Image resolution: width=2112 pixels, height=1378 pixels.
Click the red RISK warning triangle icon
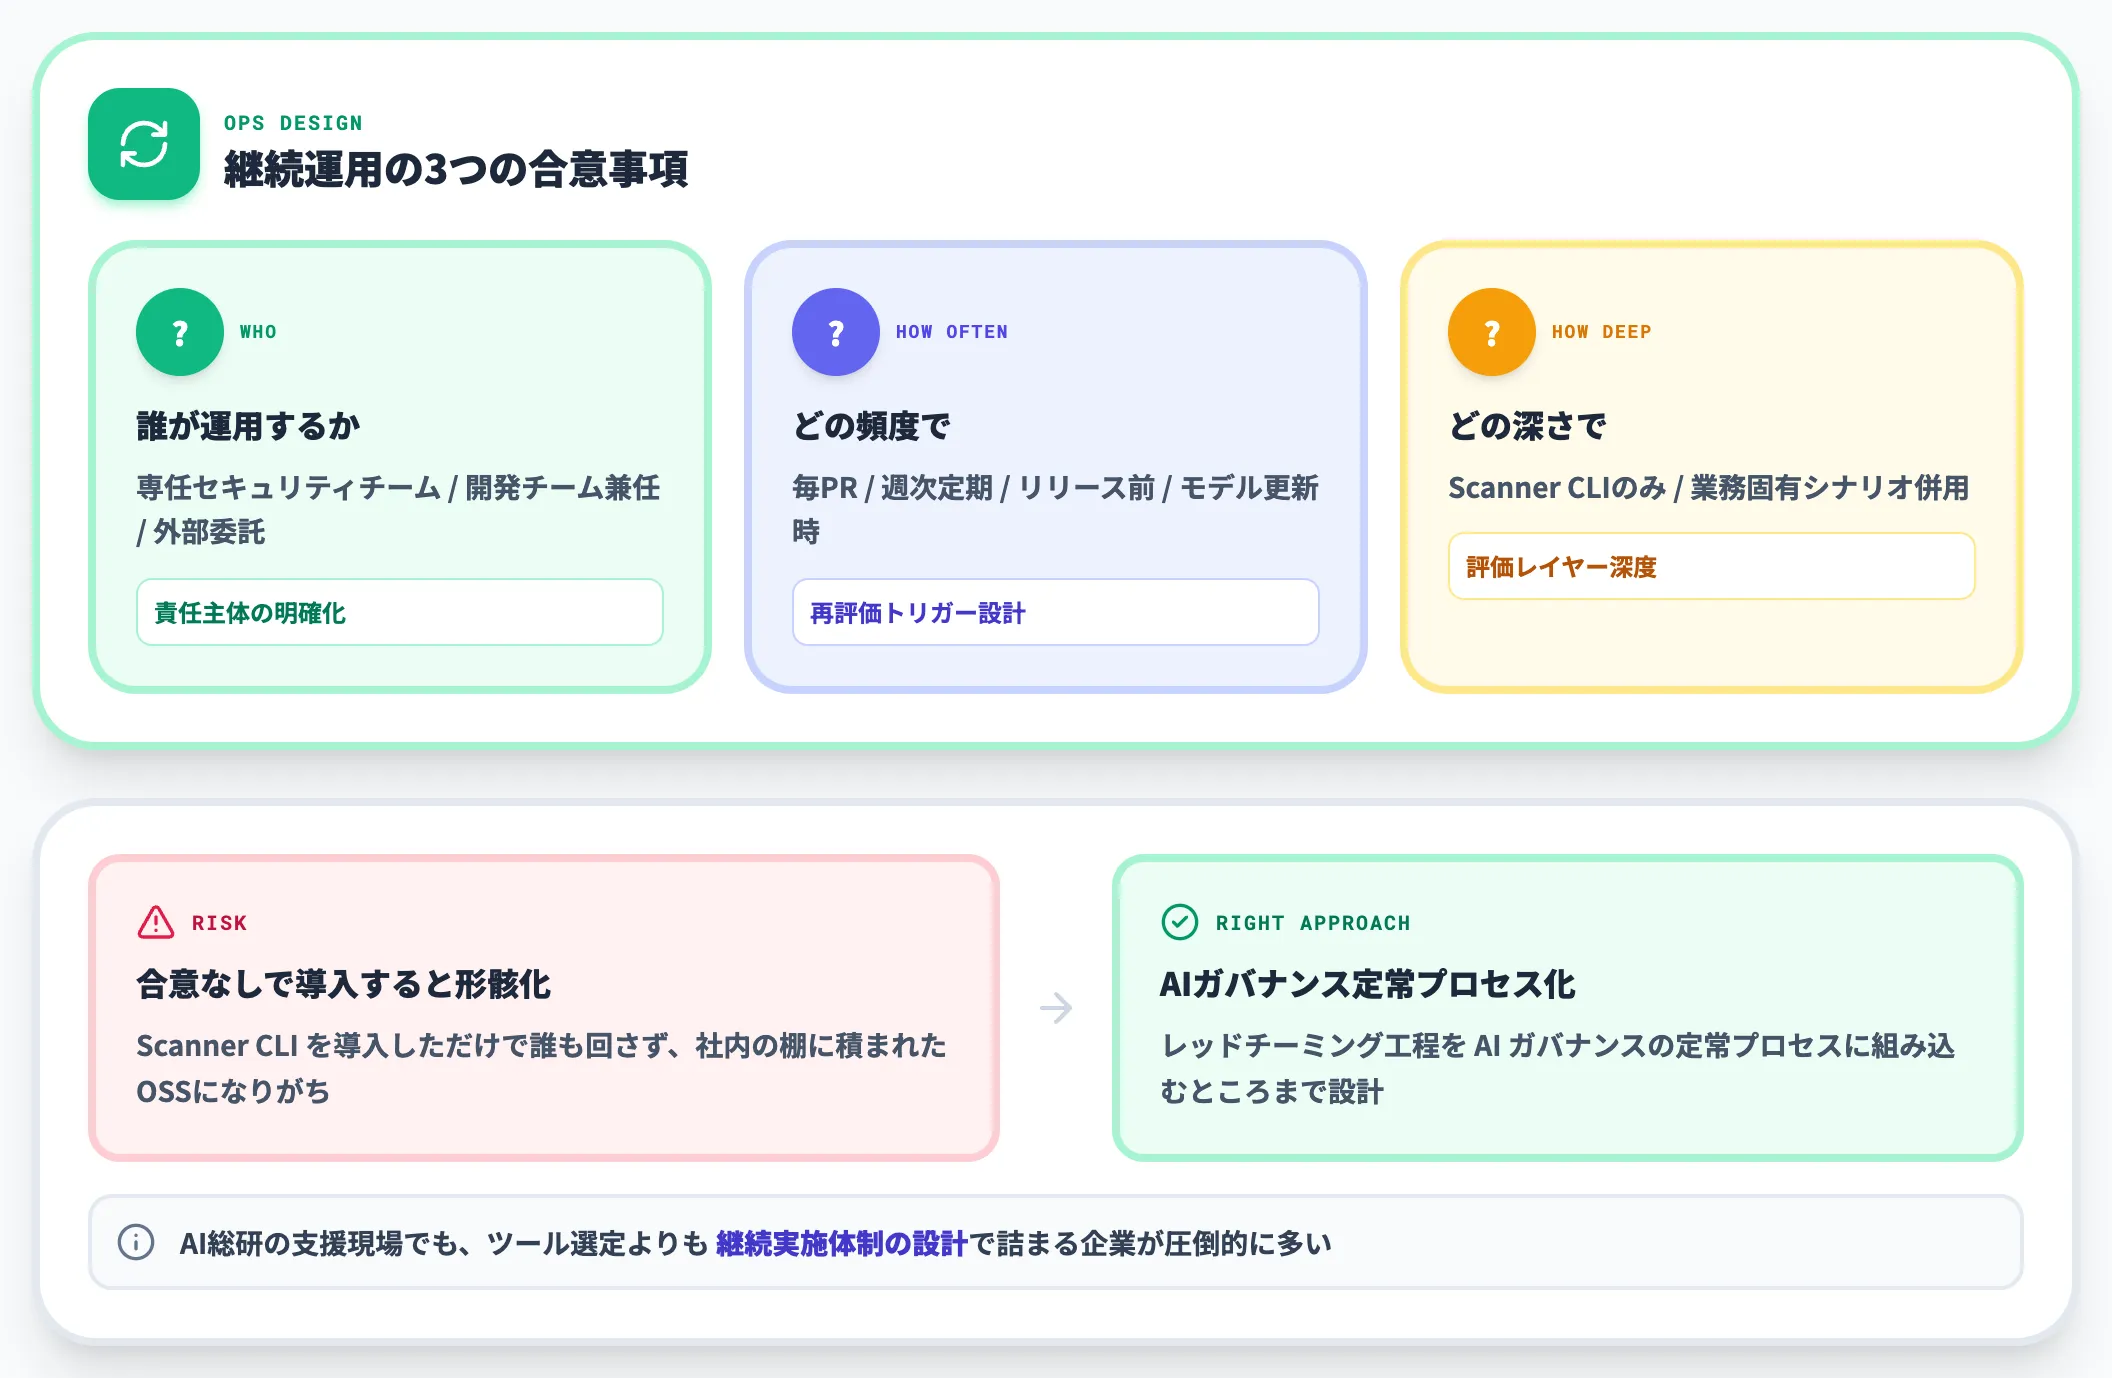click(x=156, y=922)
